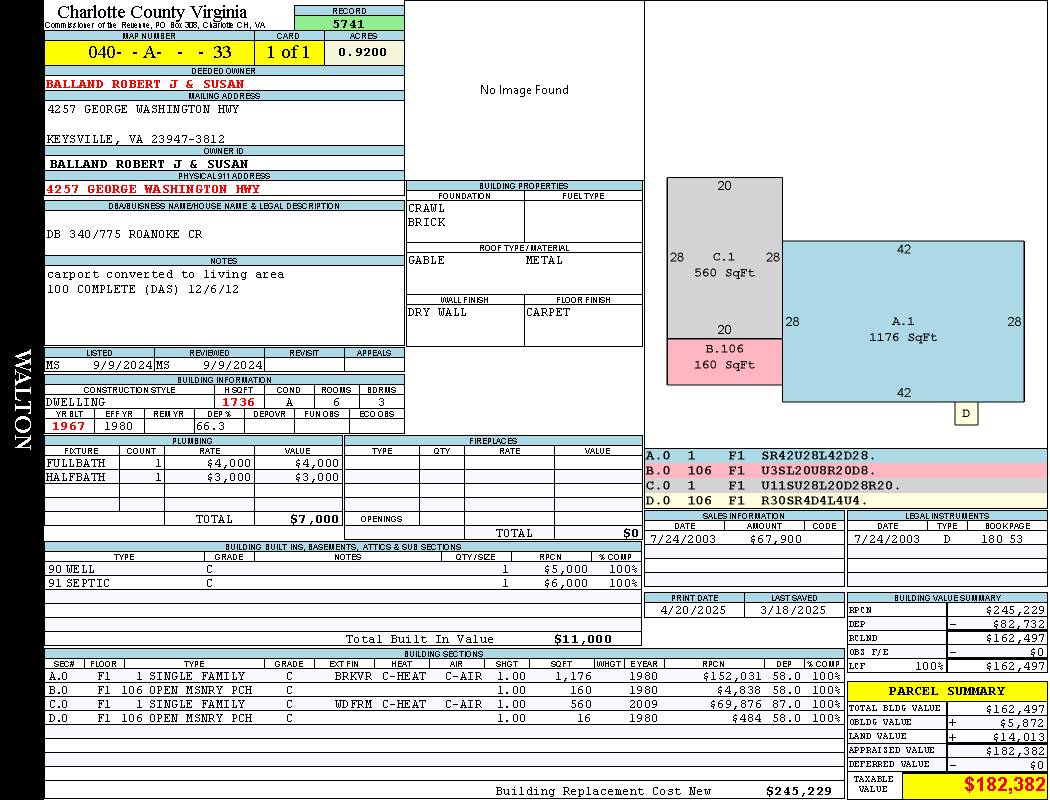Select the pink B.0 sketch legend row
The image size is (1050, 800).
click(x=845, y=470)
